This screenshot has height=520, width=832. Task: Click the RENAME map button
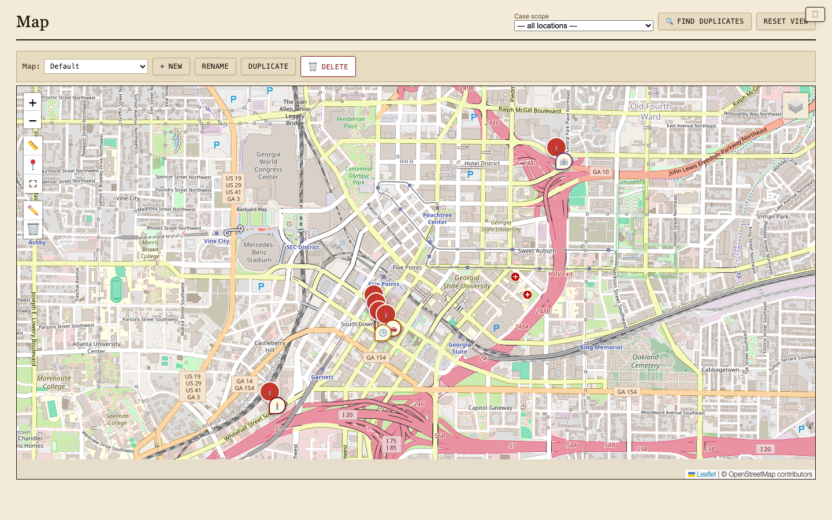(x=215, y=66)
